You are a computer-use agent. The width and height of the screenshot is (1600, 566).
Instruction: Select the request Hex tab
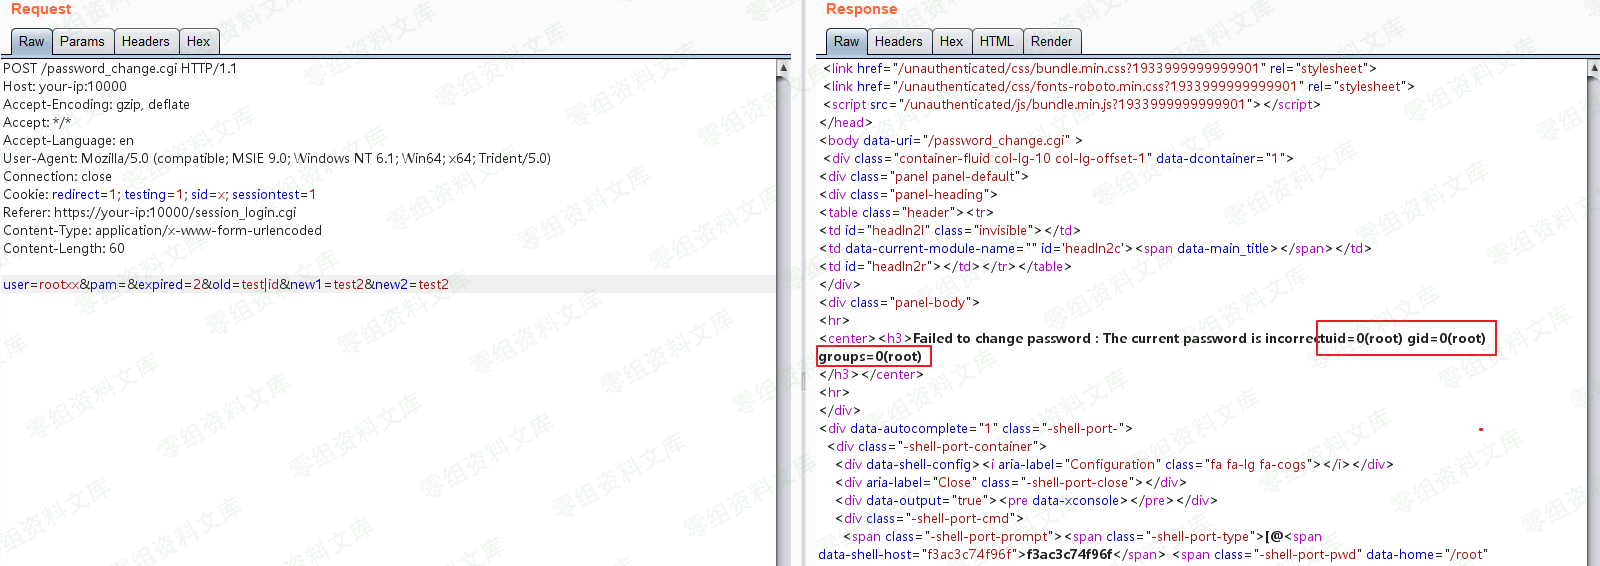(x=198, y=42)
